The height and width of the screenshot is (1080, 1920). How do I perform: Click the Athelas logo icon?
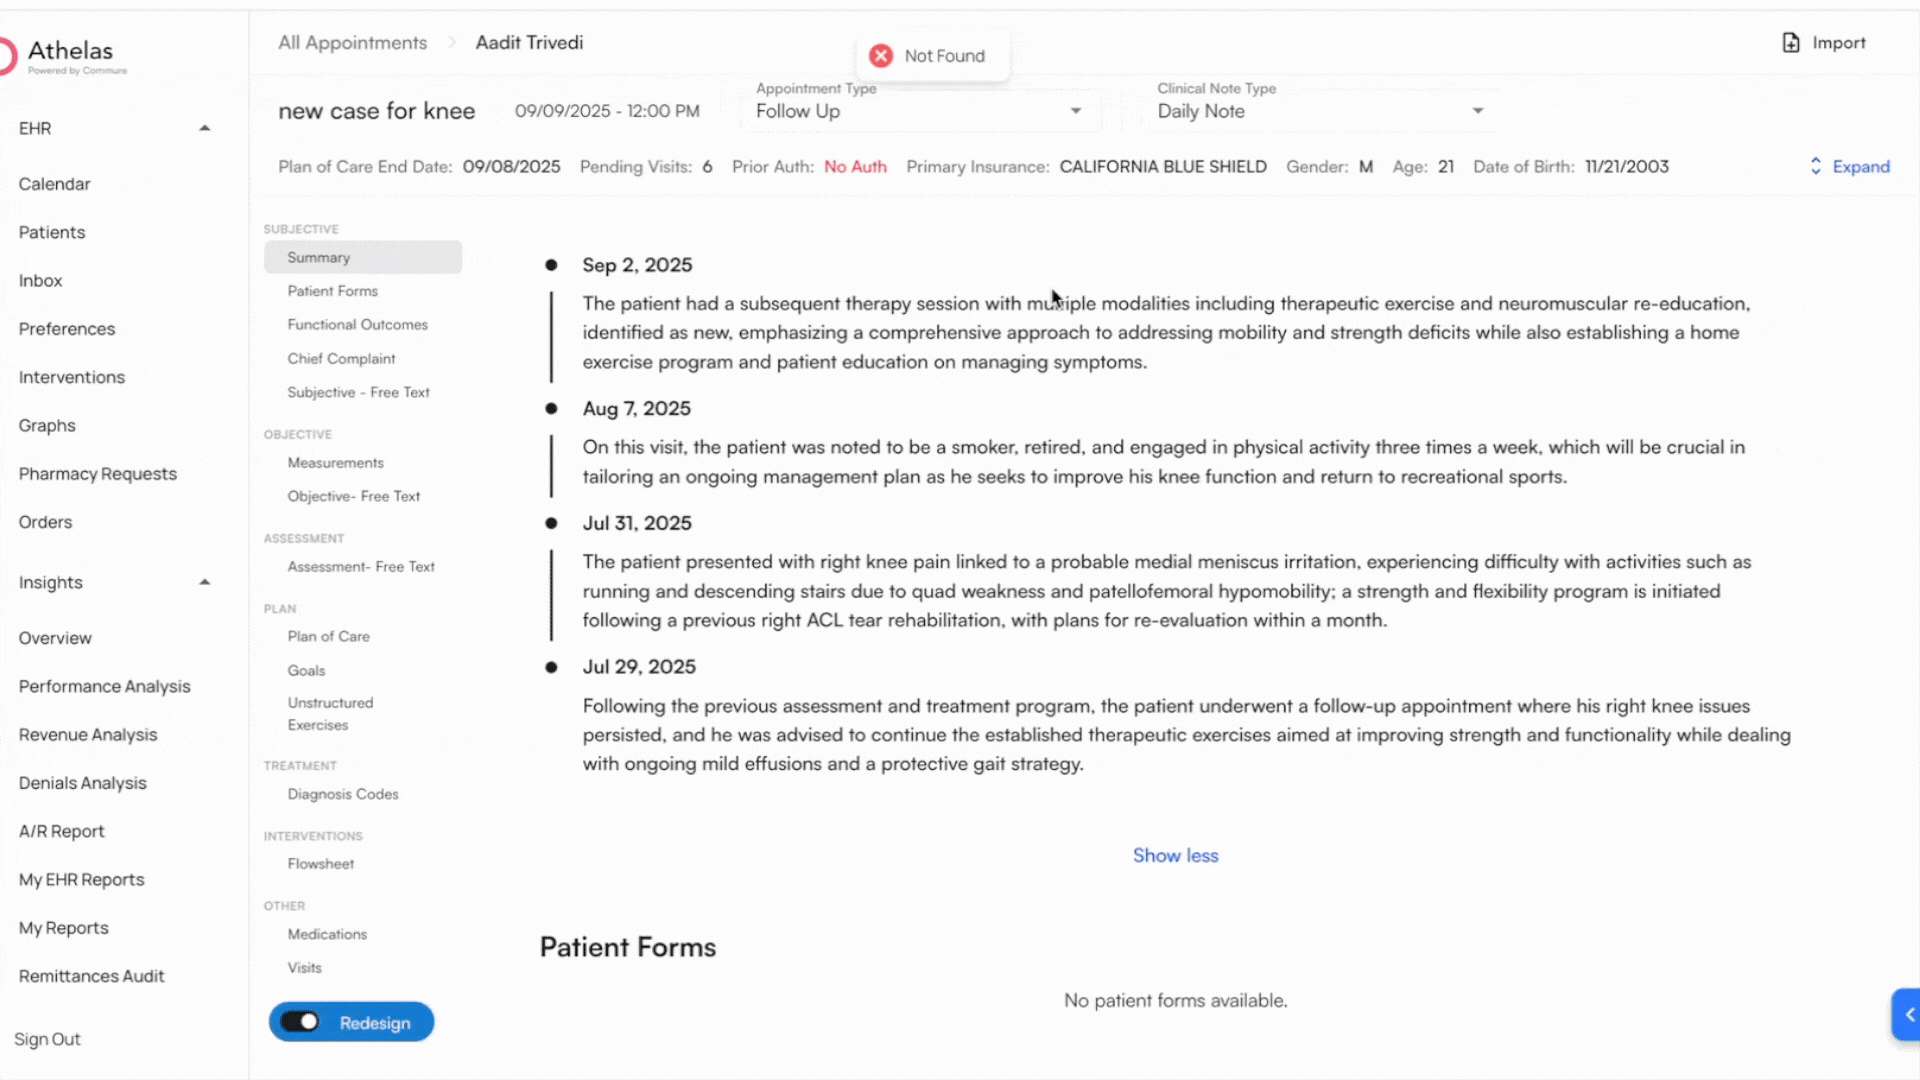click(8, 56)
